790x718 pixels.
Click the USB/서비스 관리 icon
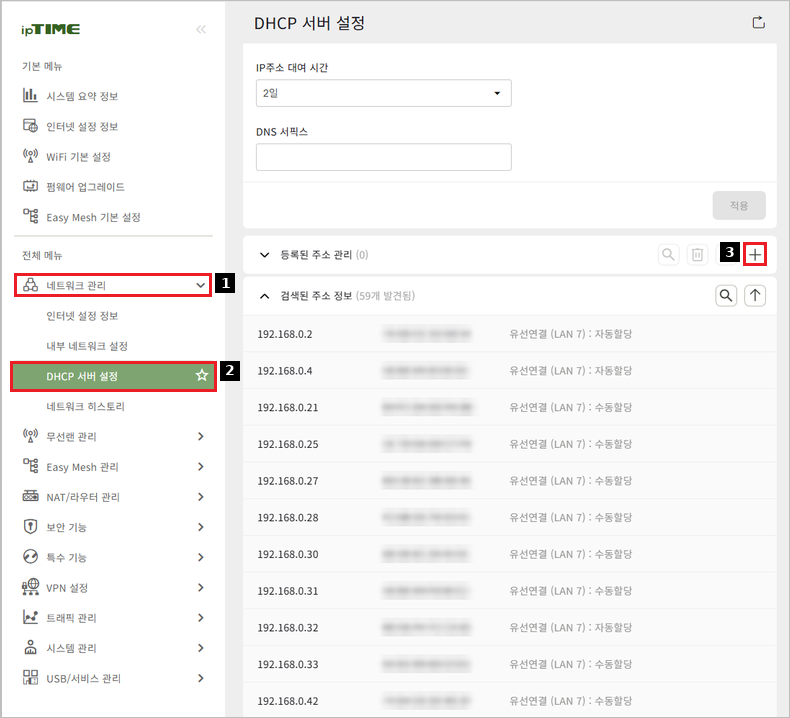[30, 677]
